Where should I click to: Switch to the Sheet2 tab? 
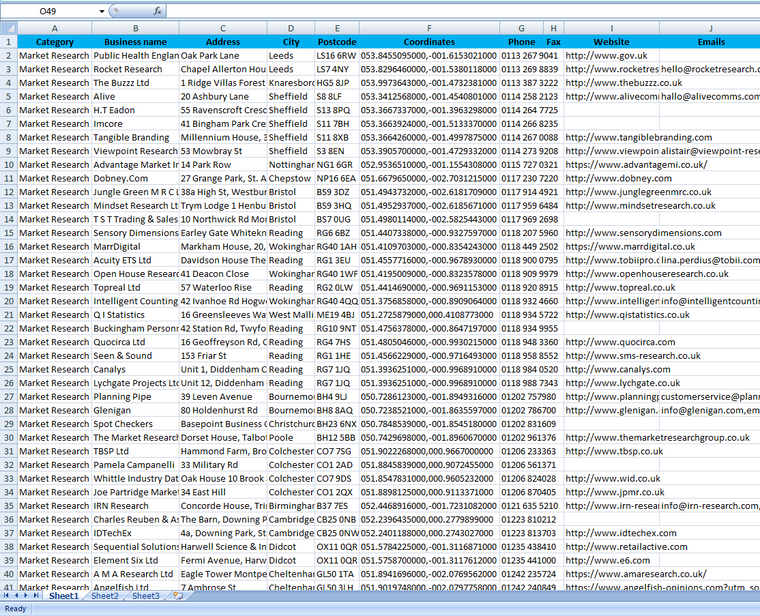105,596
